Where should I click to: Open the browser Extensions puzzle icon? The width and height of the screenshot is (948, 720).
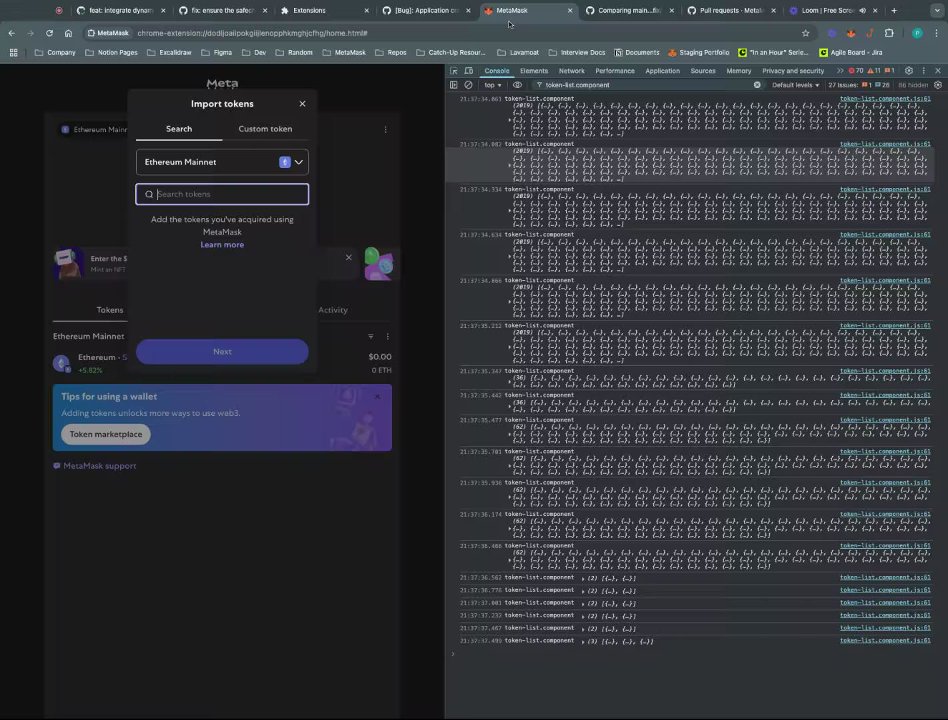coord(889,33)
